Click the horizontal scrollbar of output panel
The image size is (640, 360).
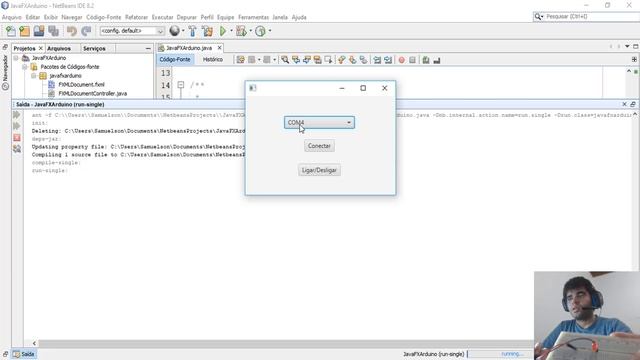286,344
